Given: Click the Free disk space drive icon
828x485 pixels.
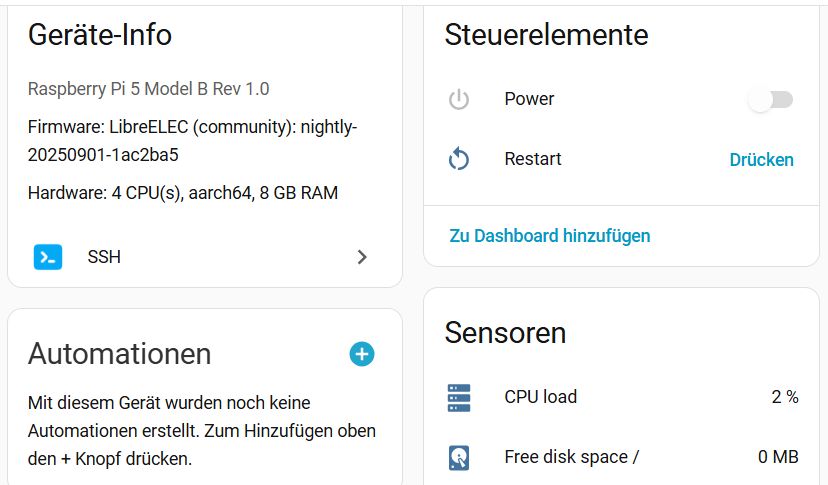Looking at the screenshot, I should (x=459, y=458).
